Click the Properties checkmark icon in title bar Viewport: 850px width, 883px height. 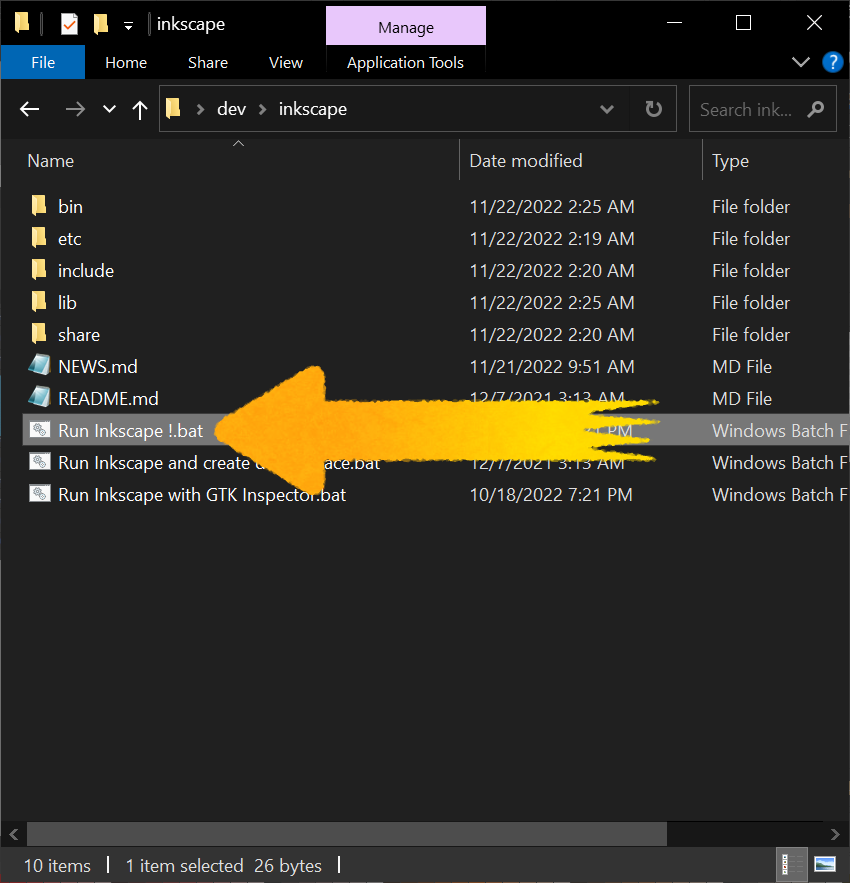(x=69, y=24)
